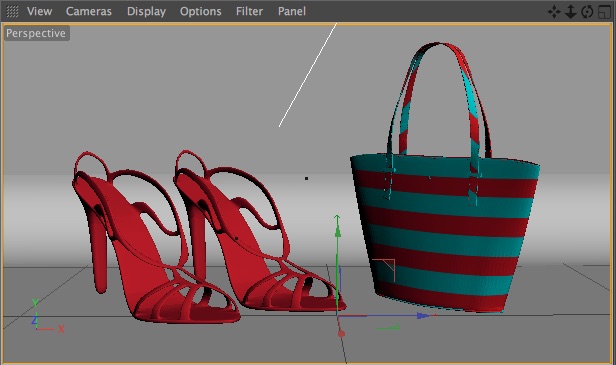Open the Options menu
Image resolution: width=616 pixels, height=365 pixels.
(200, 12)
